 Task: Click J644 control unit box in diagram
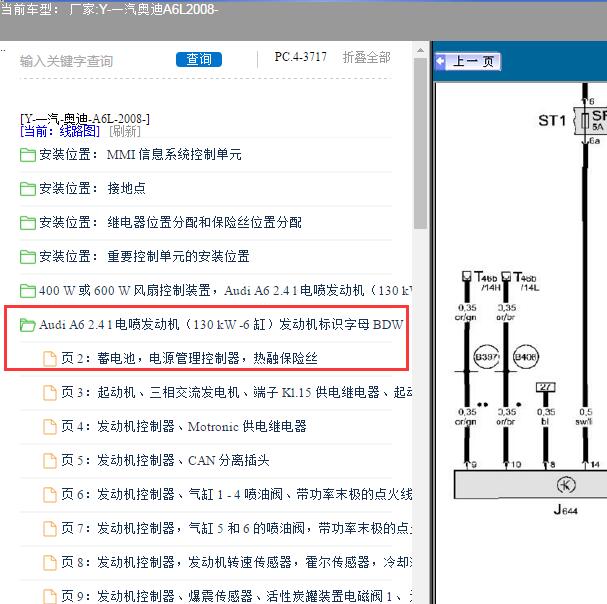pos(530,485)
